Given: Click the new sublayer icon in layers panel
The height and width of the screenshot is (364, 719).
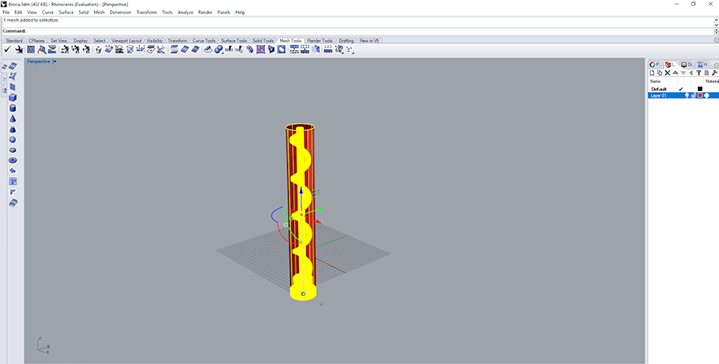Looking at the screenshot, I should point(659,72).
